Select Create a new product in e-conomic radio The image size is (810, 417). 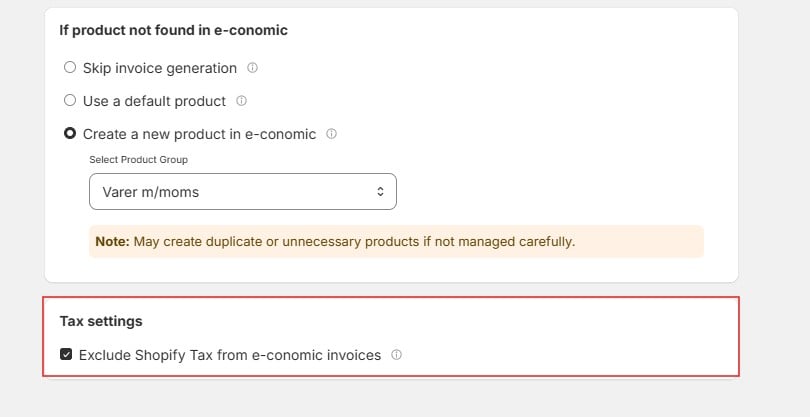coord(70,133)
